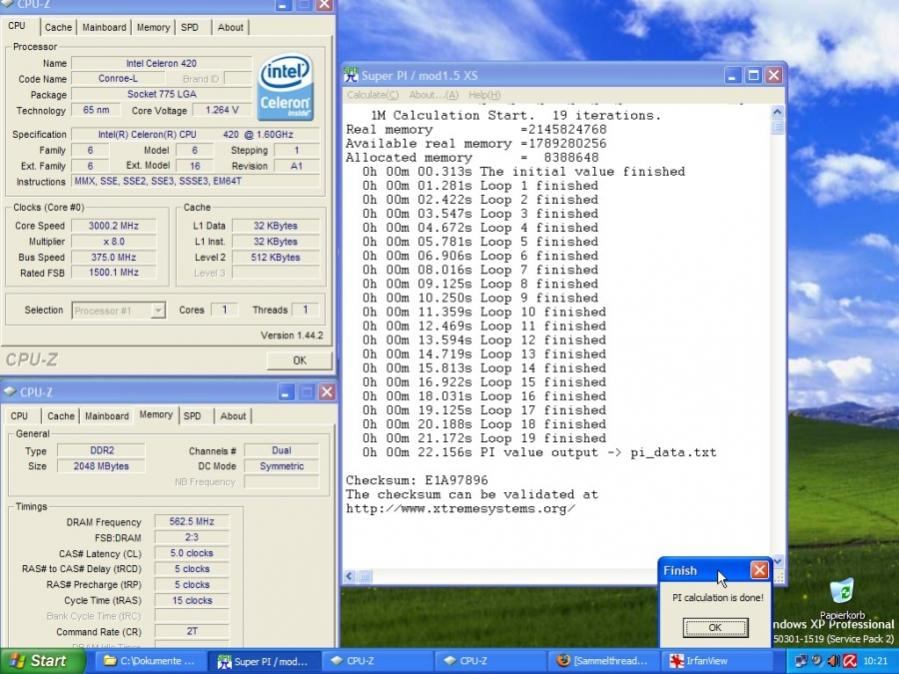Click the Windows Start button

41,661
